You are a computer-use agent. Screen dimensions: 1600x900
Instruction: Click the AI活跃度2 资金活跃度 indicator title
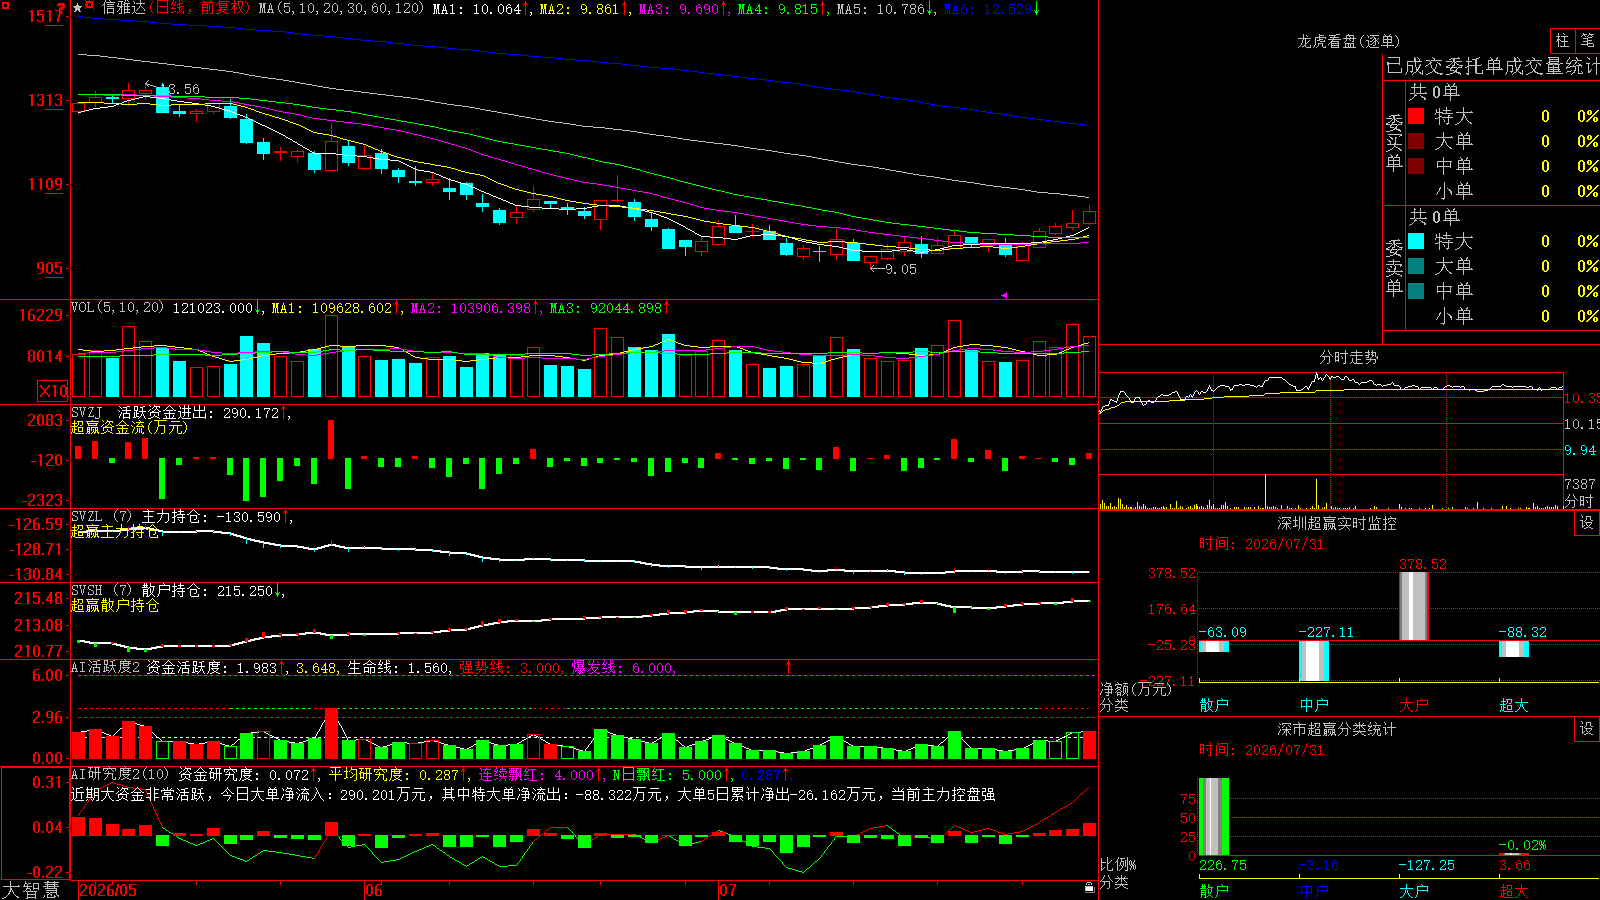[177, 667]
